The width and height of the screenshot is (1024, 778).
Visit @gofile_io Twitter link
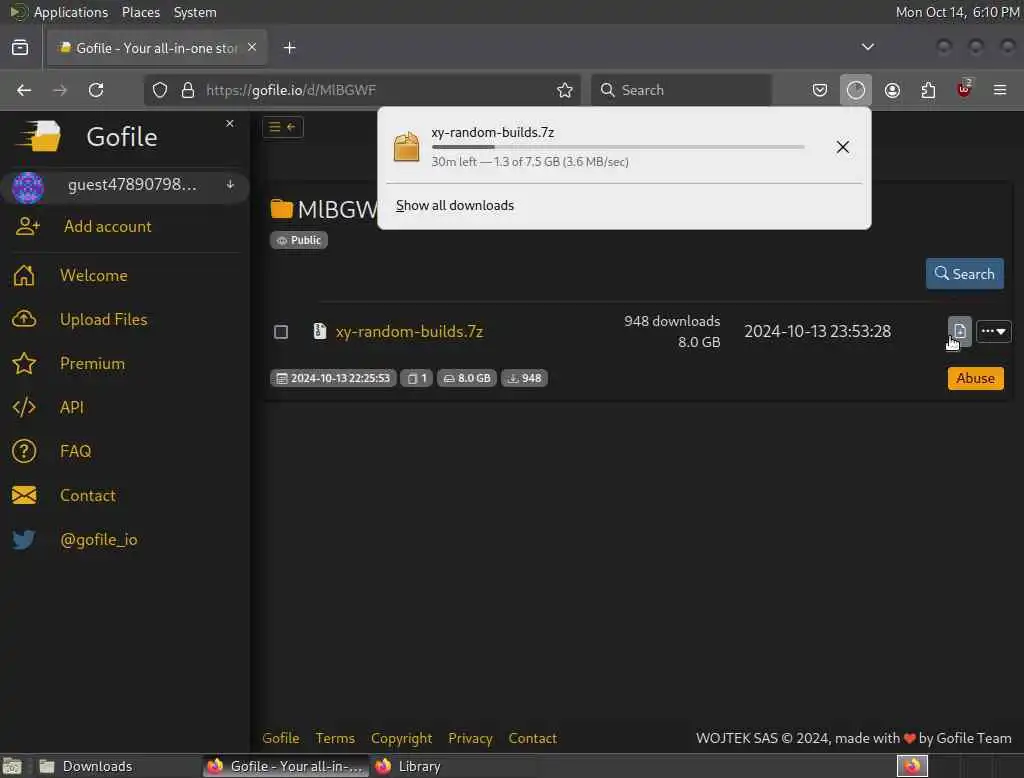[99, 540]
